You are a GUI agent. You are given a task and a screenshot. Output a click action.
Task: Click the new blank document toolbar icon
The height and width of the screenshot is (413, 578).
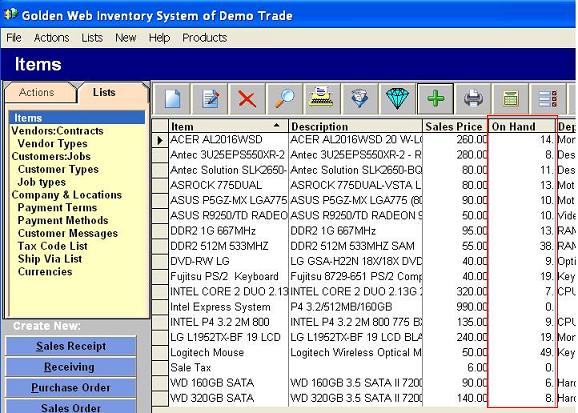pos(172,99)
